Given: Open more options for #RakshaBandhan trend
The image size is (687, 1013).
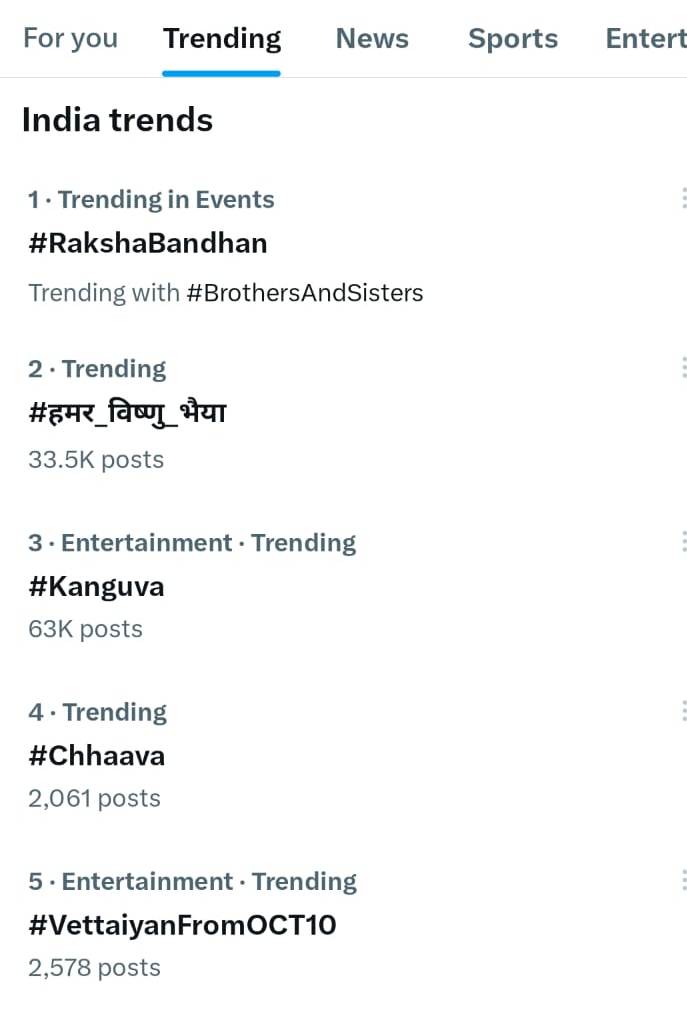Looking at the screenshot, I should coord(683,198).
